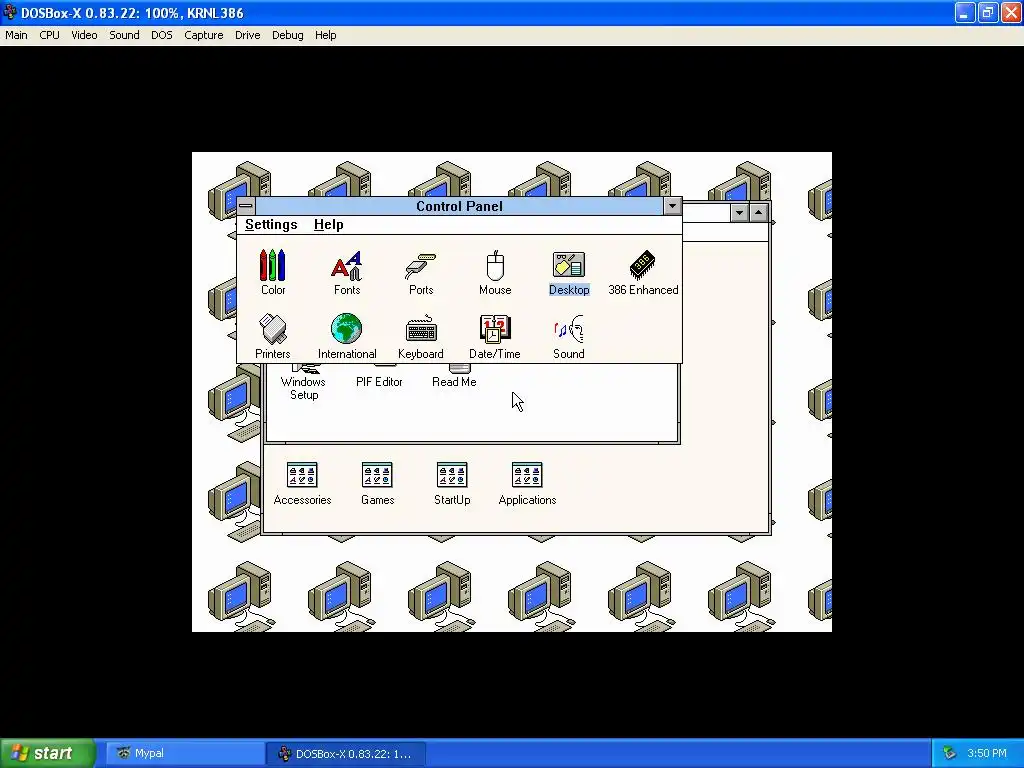The height and width of the screenshot is (768, 1024).
Task: Click Program Manager's maximize up-arrow button
Action: [x=758, y=212]
